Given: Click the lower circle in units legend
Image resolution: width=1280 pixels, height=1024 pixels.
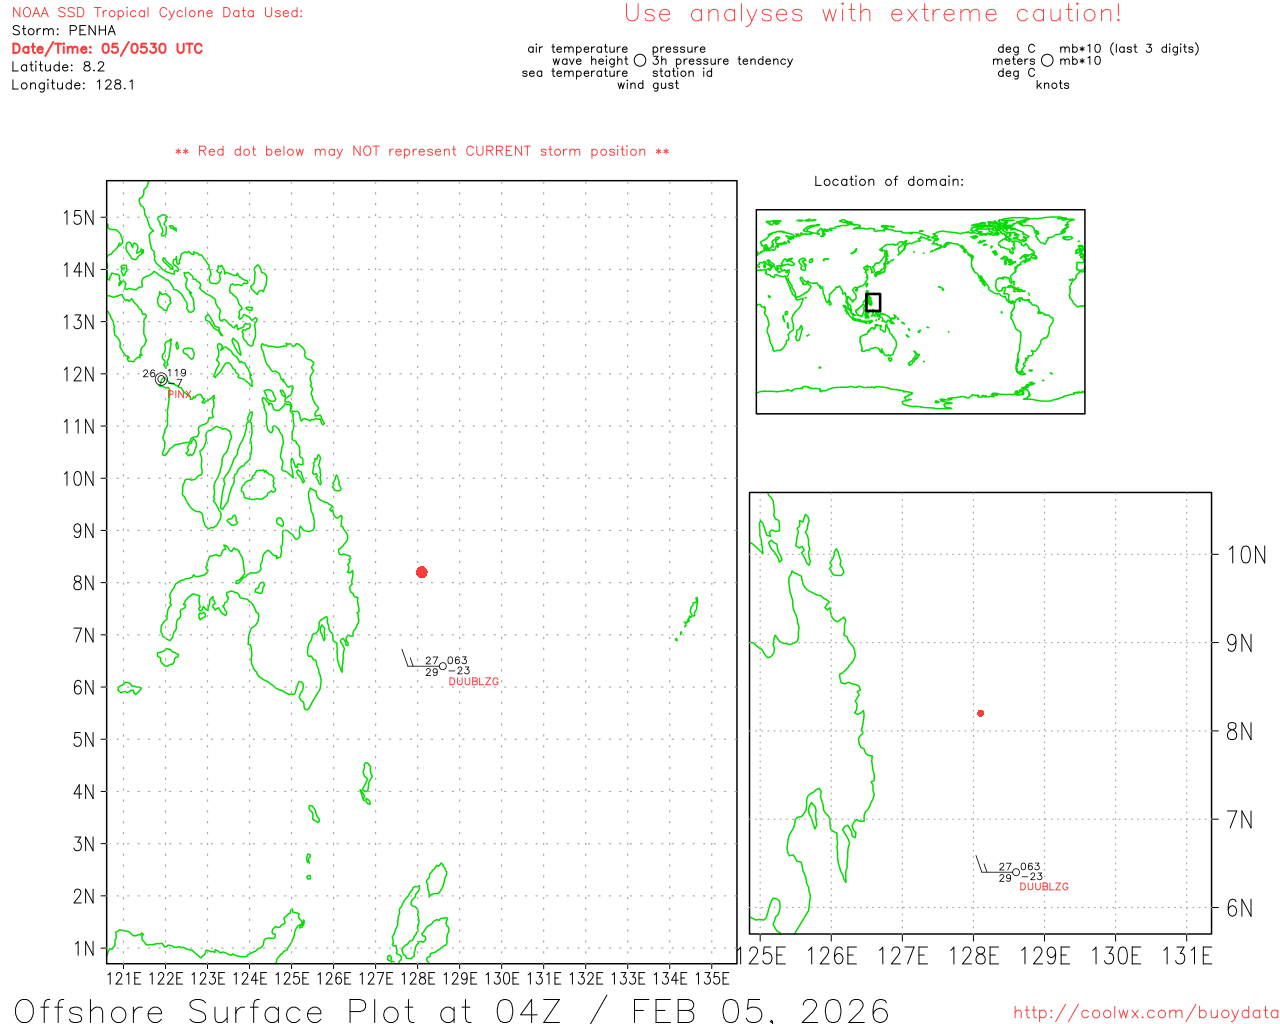Looking at the screenshot, I should click(1047, 61).
